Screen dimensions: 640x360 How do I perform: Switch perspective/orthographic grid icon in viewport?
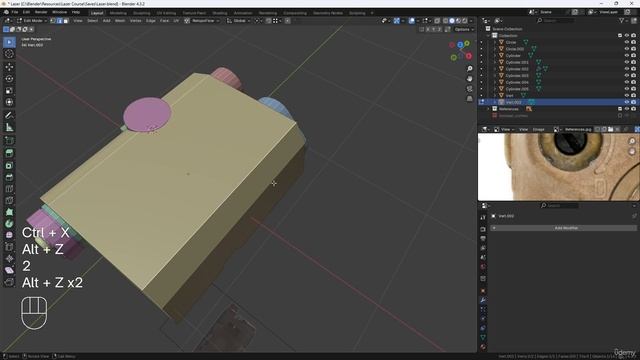(x=469, y=98)
